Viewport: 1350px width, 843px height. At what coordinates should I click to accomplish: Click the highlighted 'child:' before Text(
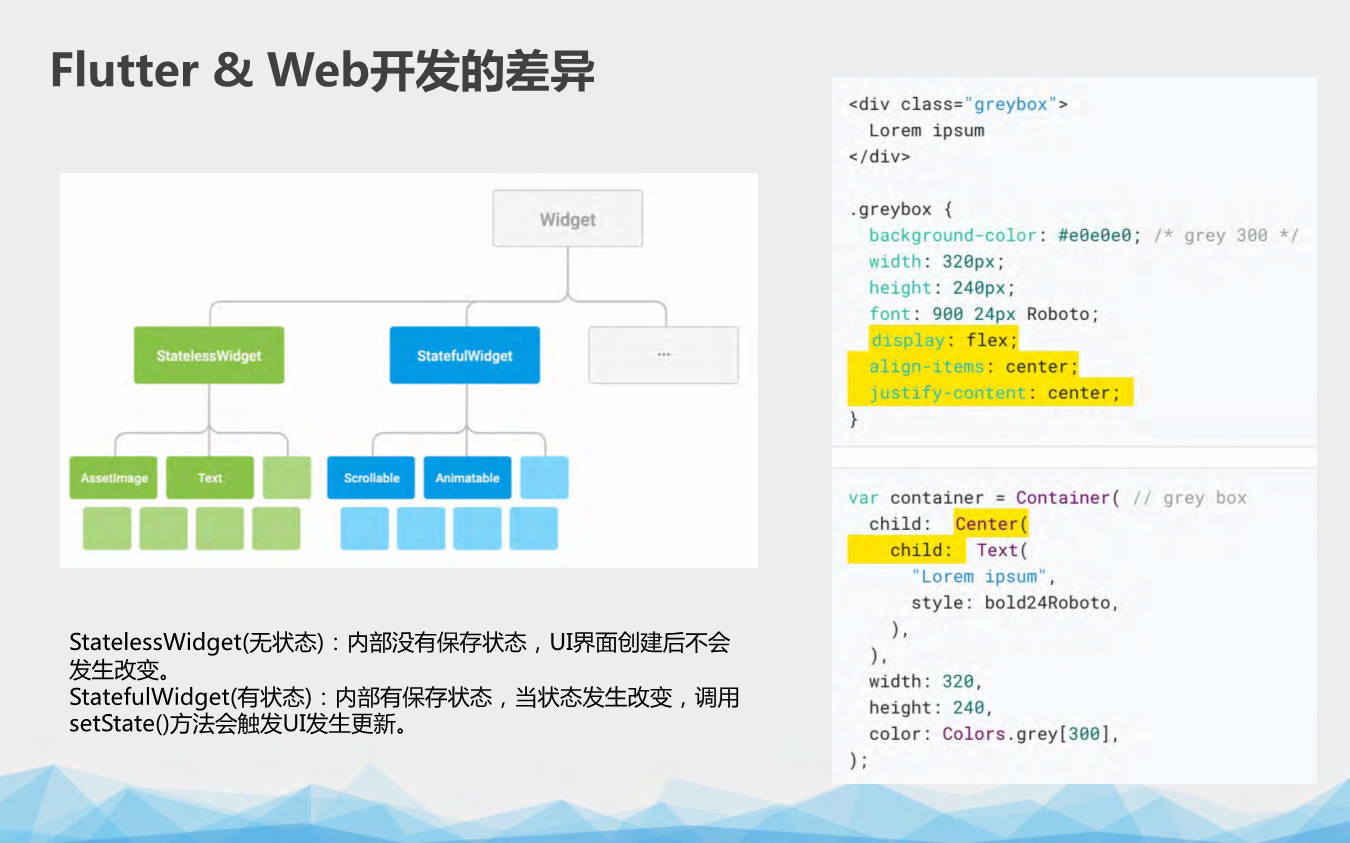921,550
